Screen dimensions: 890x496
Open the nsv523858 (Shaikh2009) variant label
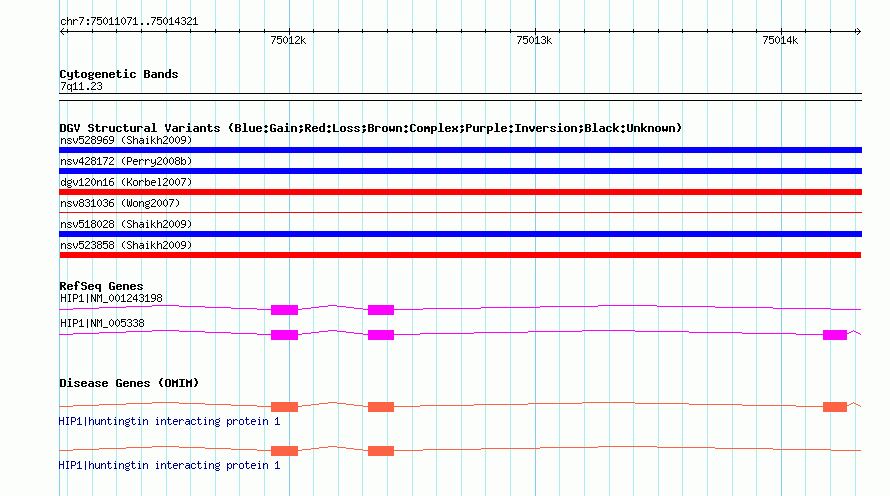click(x=126, y=245)
